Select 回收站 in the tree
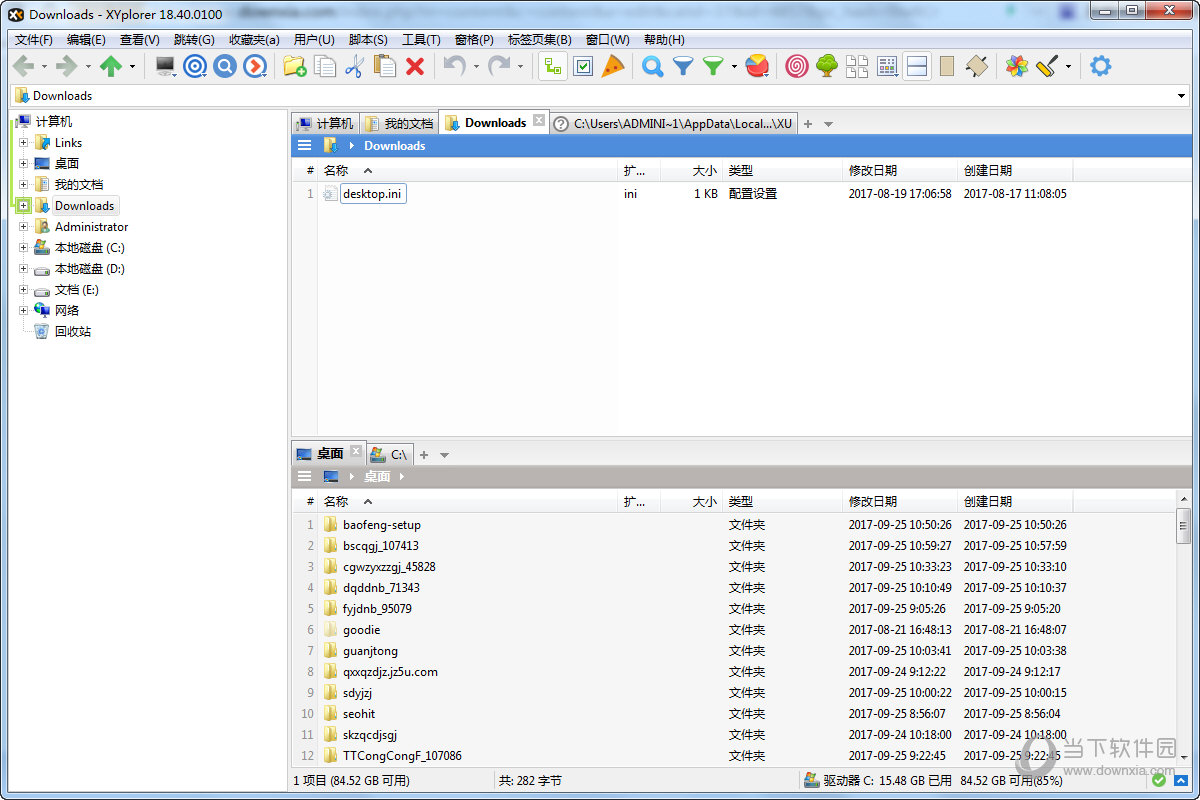Viewport: 1200px width, 800px height. (72, 332)
